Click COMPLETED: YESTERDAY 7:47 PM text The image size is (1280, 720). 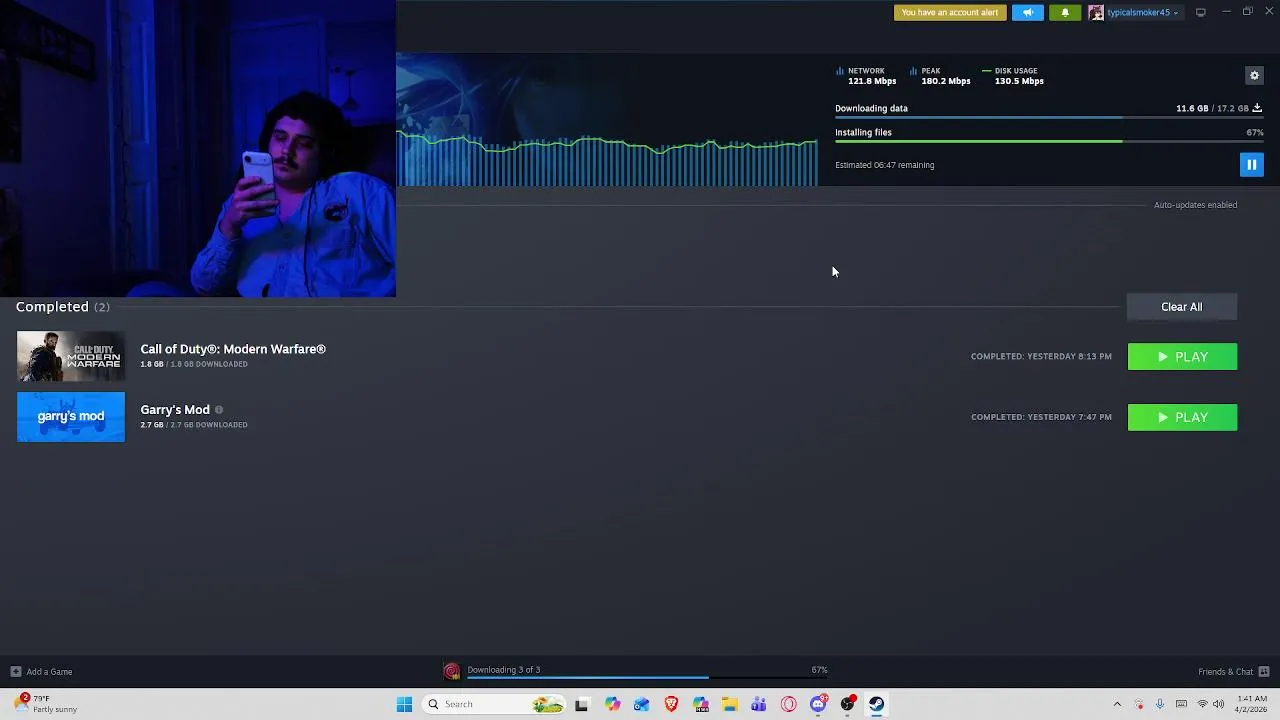point(1041,417)
